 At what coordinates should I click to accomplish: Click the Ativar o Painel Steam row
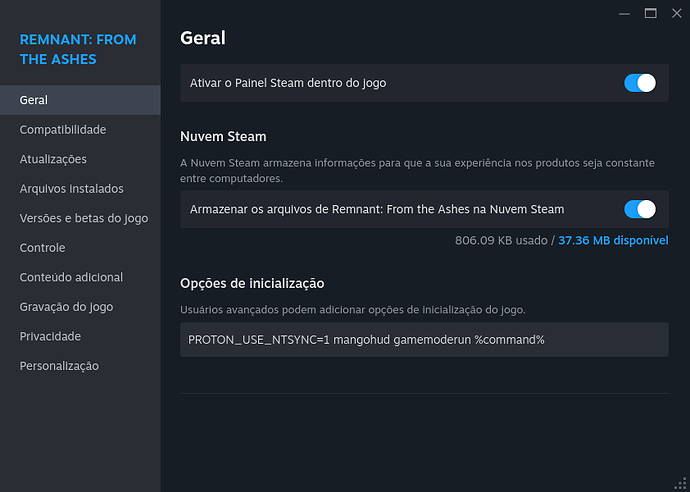(424, 83)
